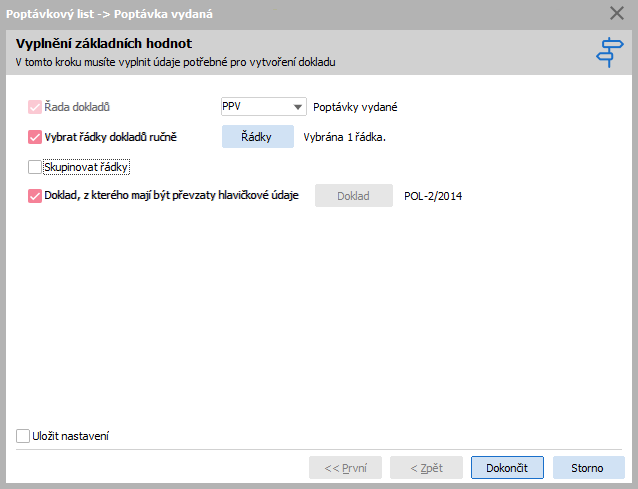Viewport: 638px width, 489px height.
Task: Click the Vyplnění základních hodnot heading
Action: click(104, 43)
